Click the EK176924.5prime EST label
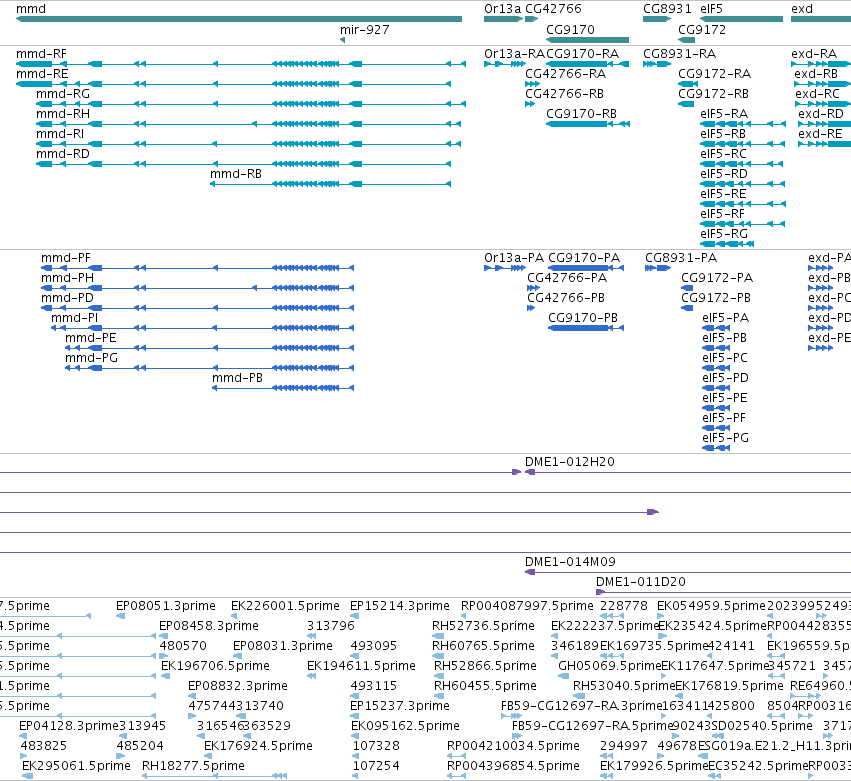Viewport: 851px width, 781px height. coord(258,746)
